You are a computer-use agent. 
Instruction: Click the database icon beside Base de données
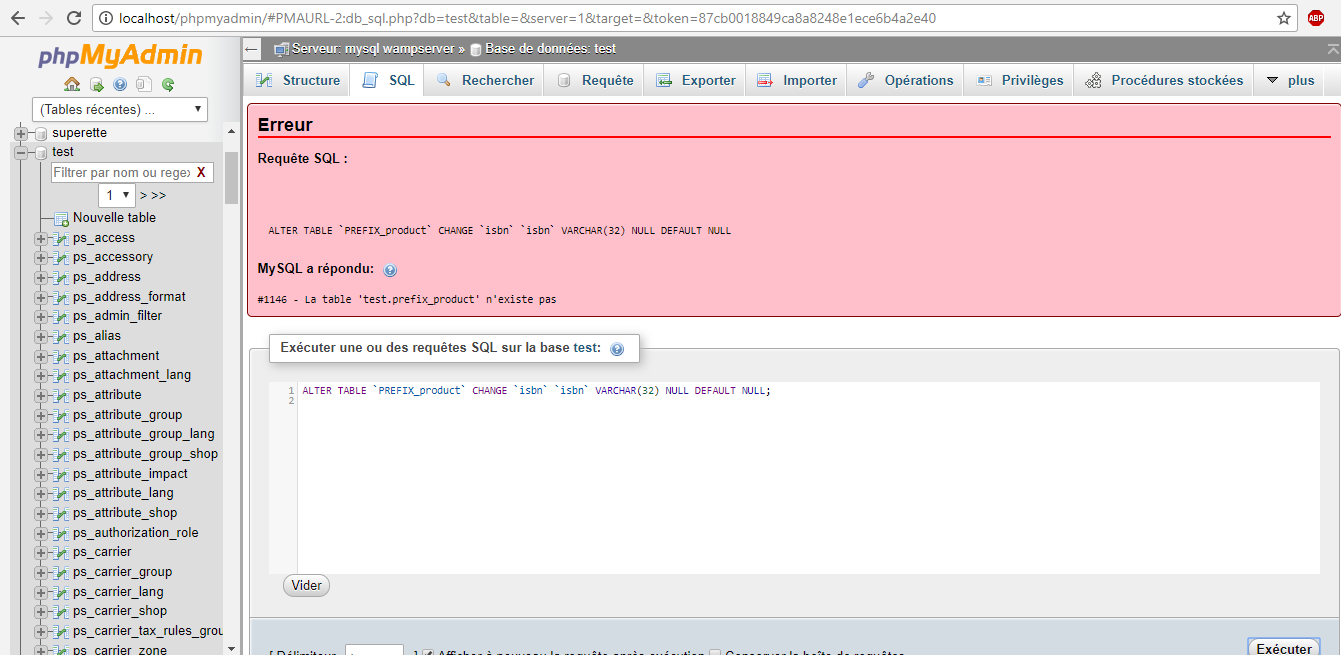476,49
